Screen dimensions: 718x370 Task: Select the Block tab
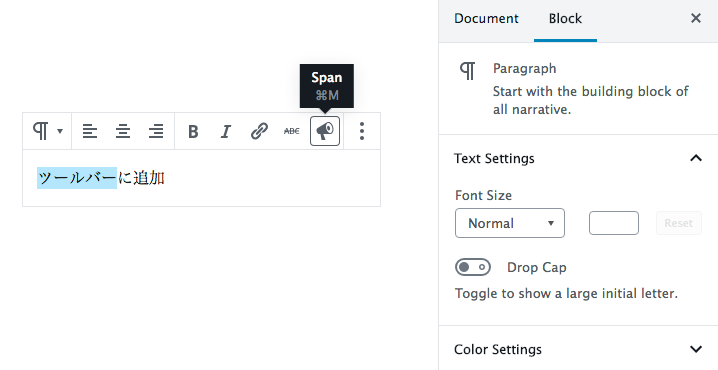click(x=565, y=19)
